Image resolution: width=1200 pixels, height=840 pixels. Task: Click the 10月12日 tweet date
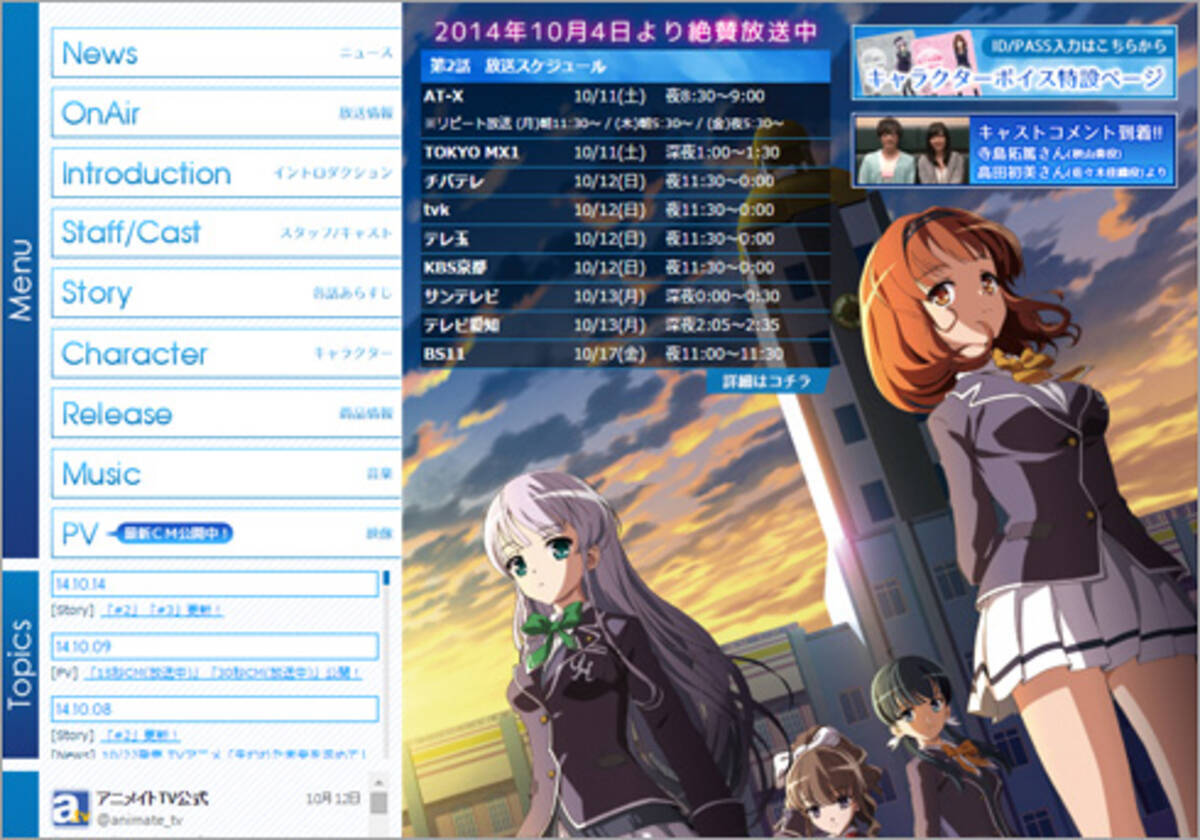332,798
